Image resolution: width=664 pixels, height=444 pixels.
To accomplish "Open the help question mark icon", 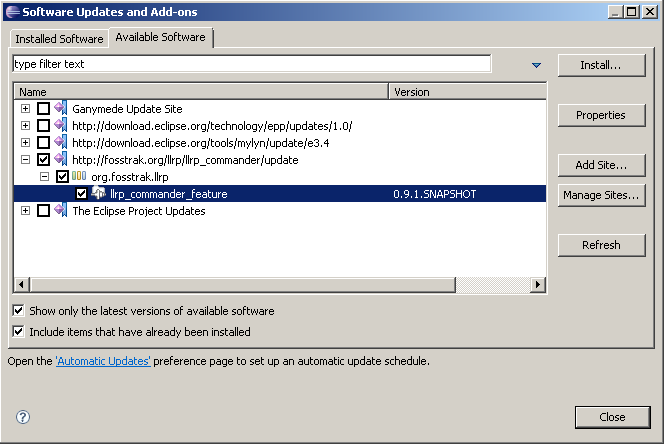I will tap(23, 417).
